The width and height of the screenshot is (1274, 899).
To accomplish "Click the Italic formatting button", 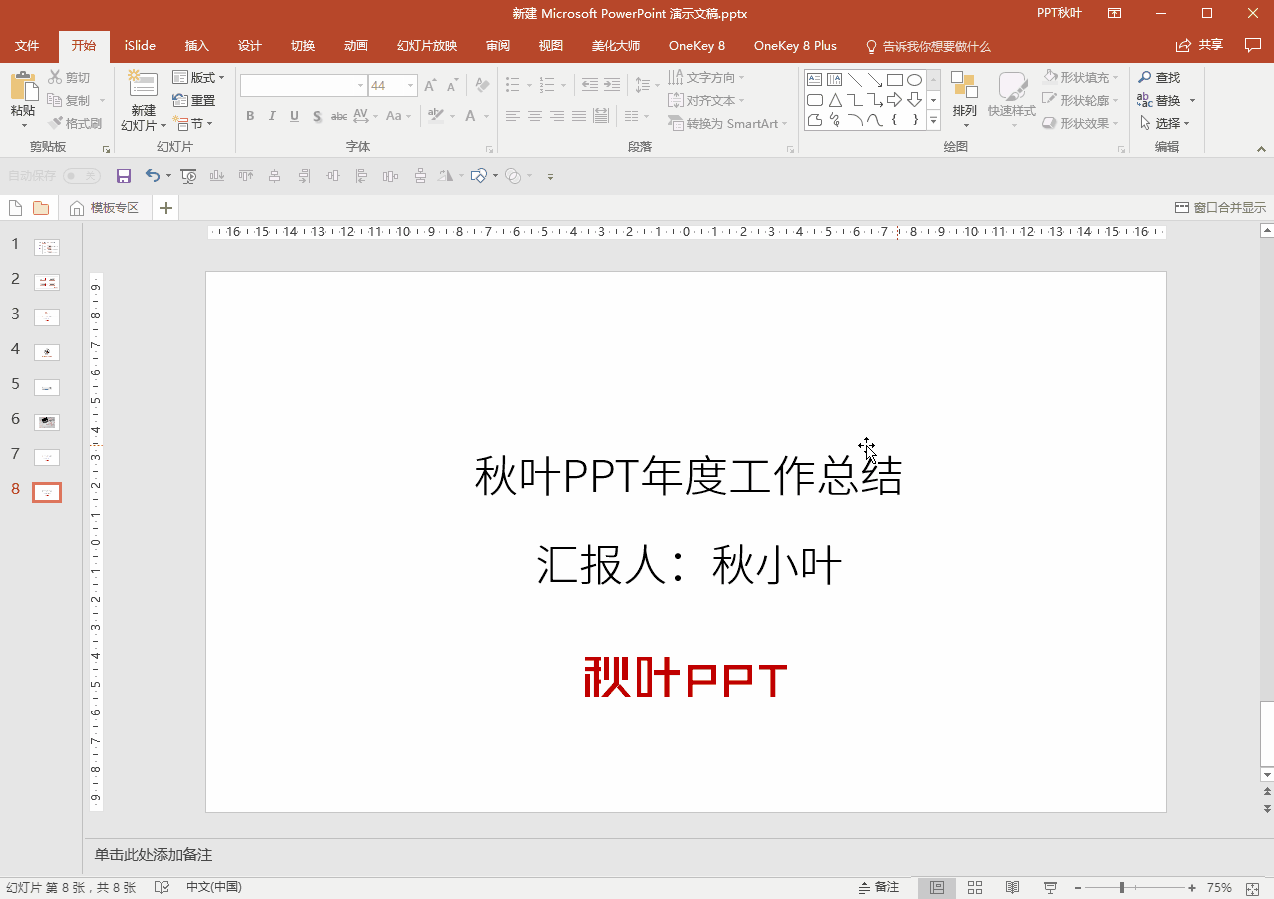I will pos(272,116).
